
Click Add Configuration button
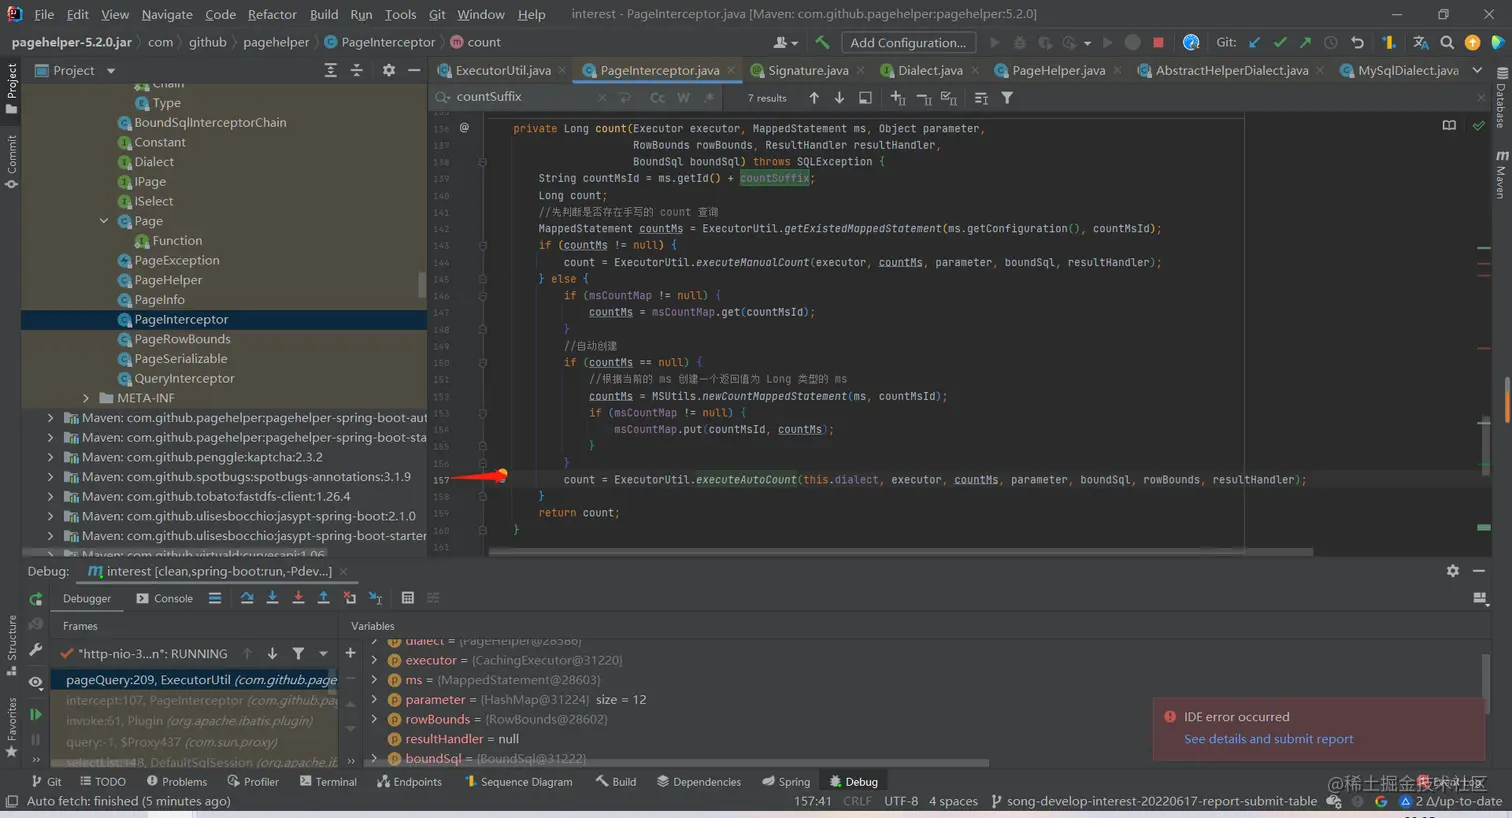[x=908, y=42]
